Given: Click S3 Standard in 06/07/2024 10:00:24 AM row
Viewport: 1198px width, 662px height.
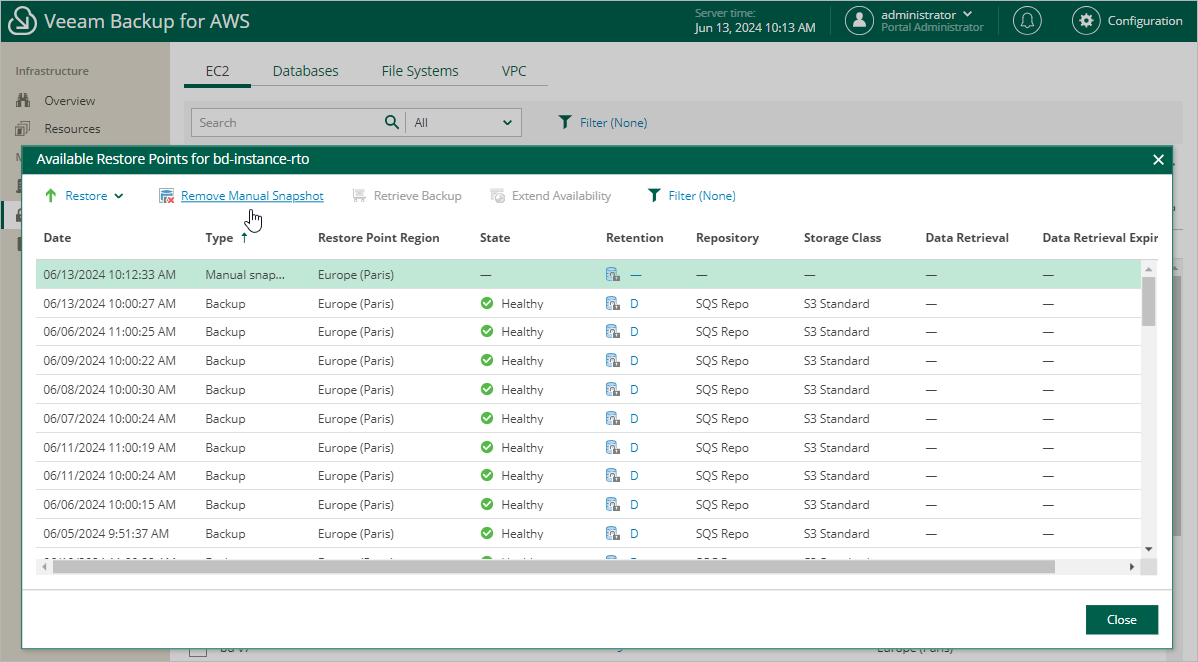Looking at the screenshot, I should 837,418.
